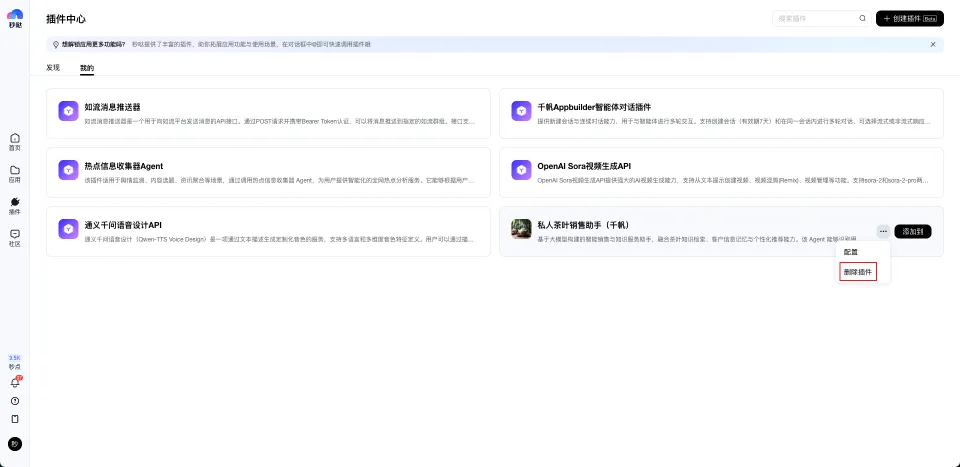Viewport: 960px width, 467px height.
Task: Open the 如流消息推送器 plugin title
Action: [x=113, y=106]
